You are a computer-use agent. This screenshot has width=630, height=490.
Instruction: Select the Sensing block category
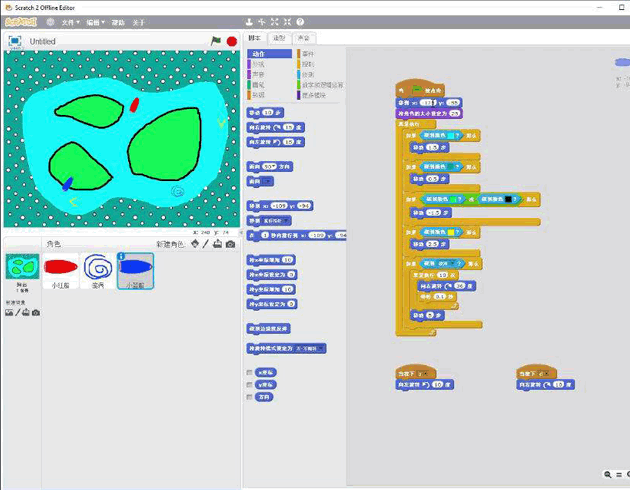308,74
